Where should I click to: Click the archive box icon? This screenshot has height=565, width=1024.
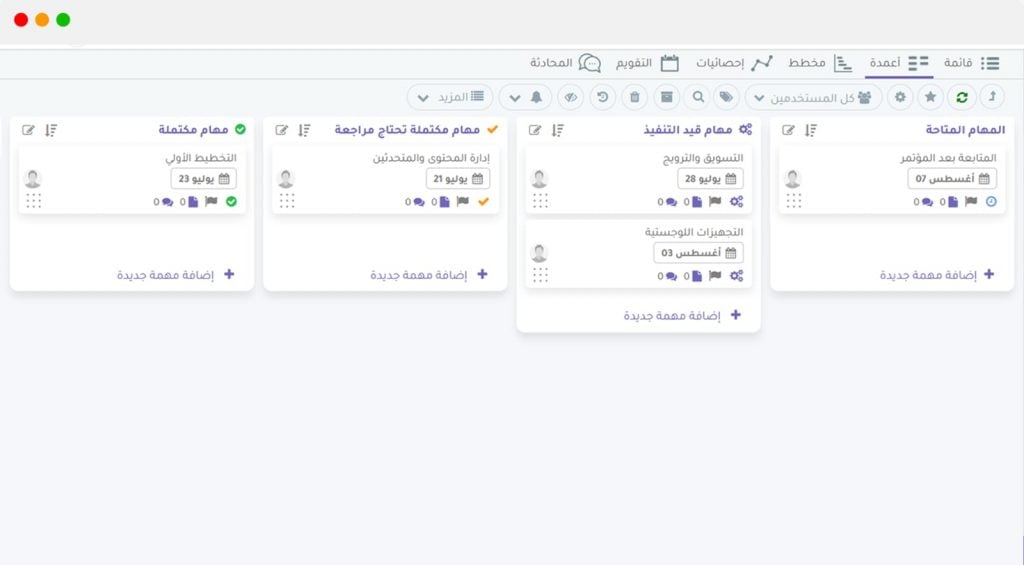click(x=667, y=97)
